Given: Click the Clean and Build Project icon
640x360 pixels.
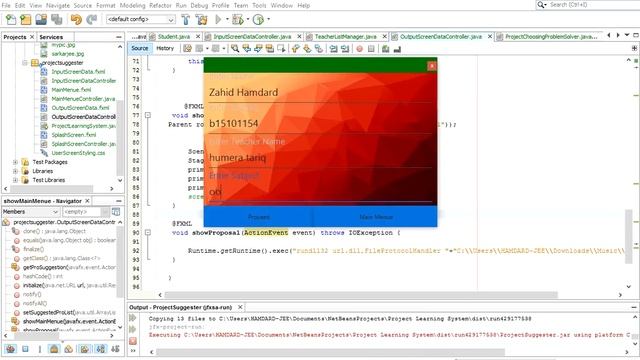Looking at the screenshot, I should point(201,19).
